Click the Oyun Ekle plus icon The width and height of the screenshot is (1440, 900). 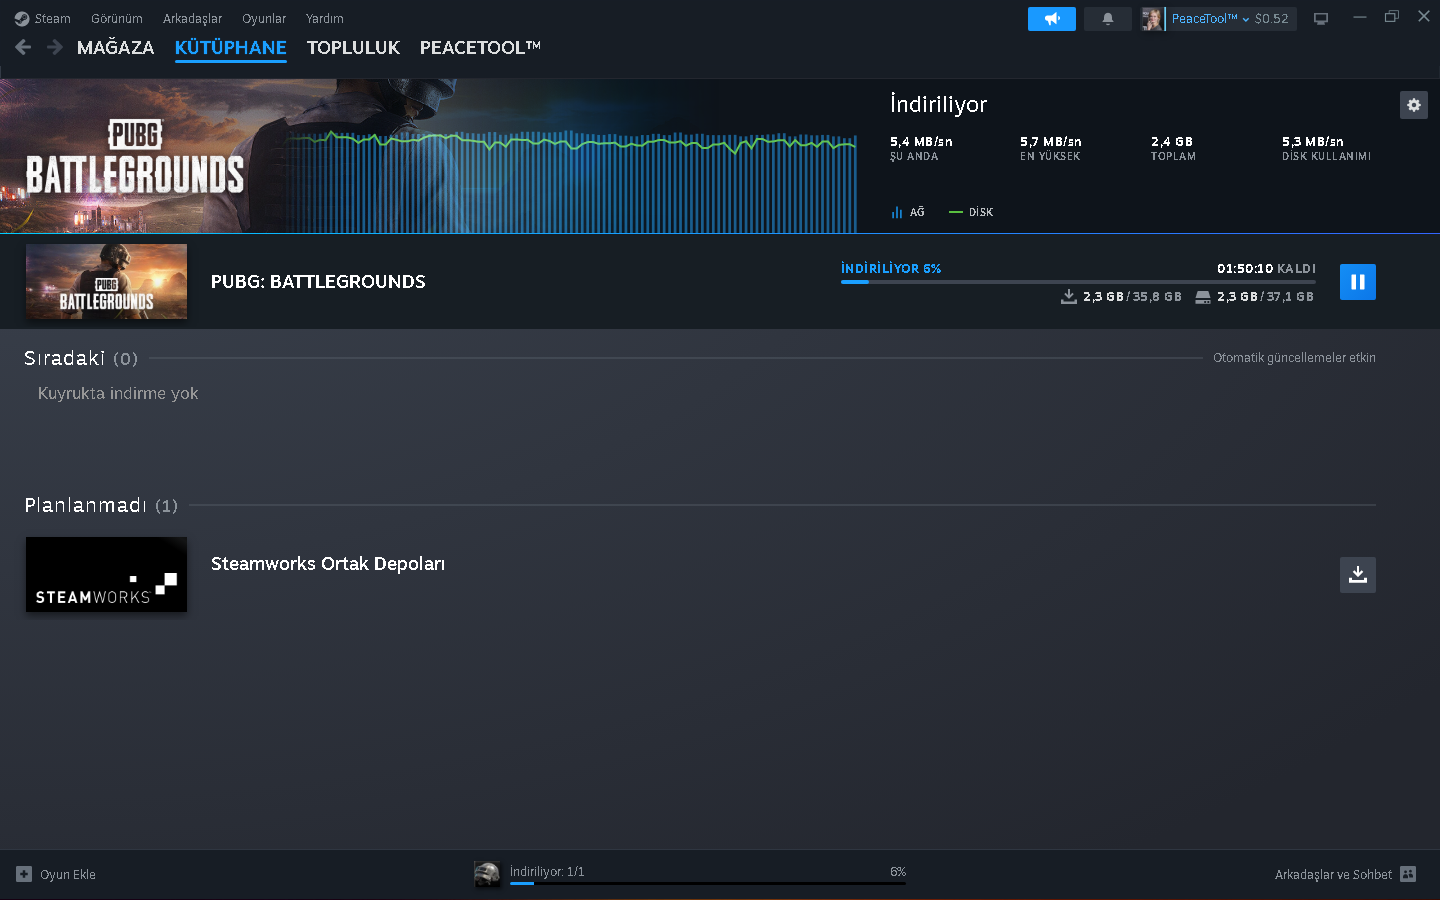tap(24, 874)
